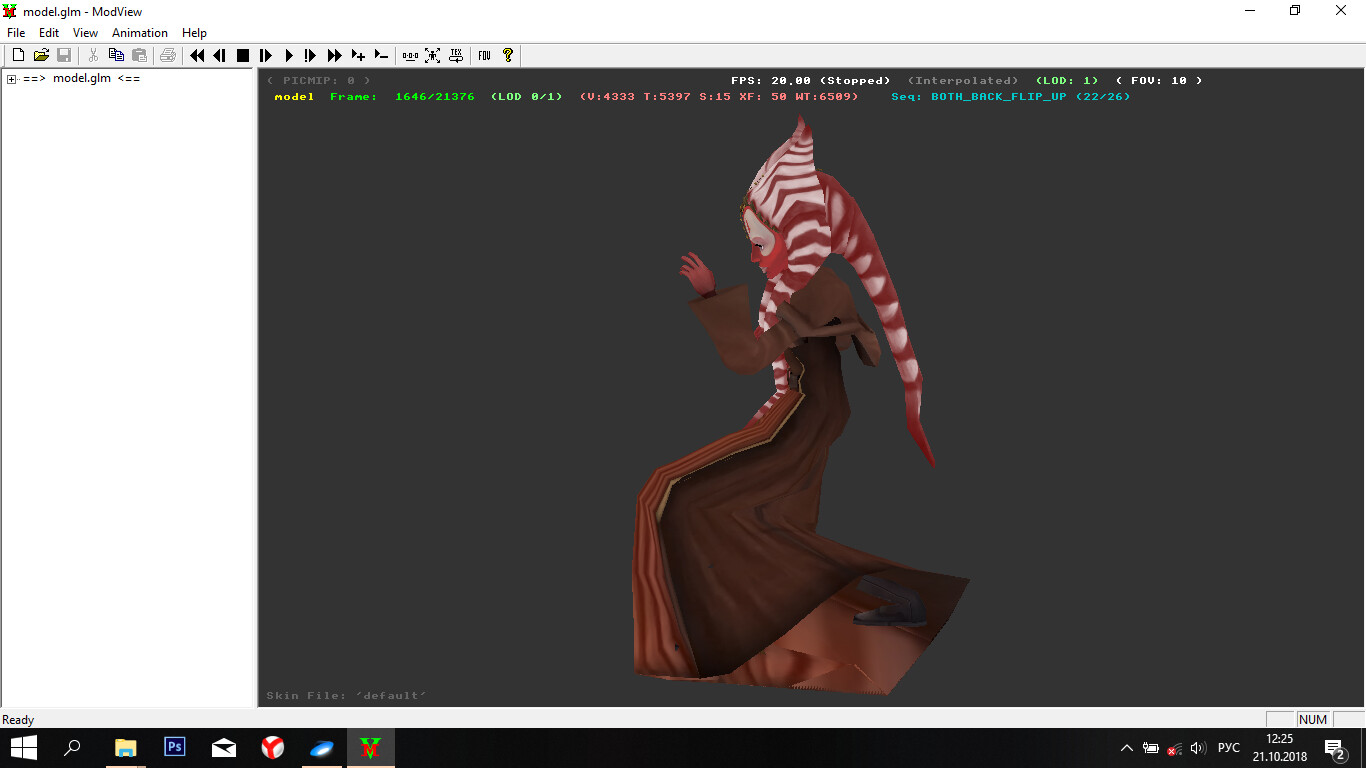
Task: Step forward one animation frame
Action: [x=266, y=55]
